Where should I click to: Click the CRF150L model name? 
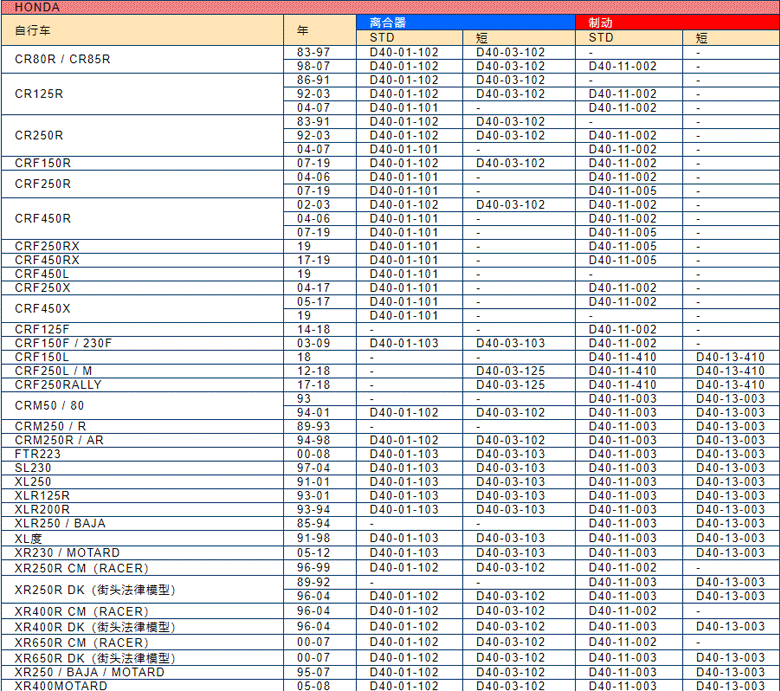[42, 357]
